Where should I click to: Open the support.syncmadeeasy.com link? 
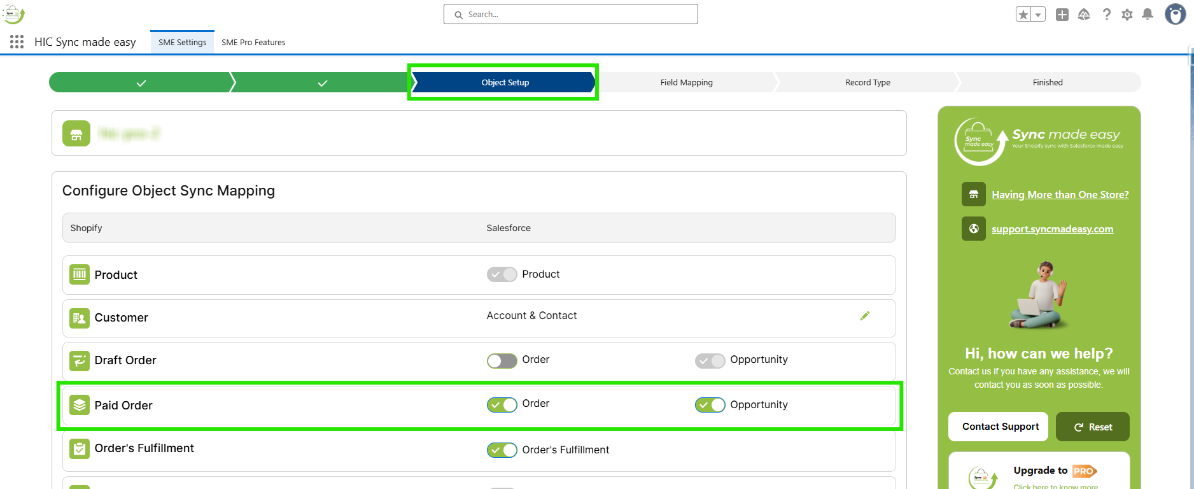1052,229
